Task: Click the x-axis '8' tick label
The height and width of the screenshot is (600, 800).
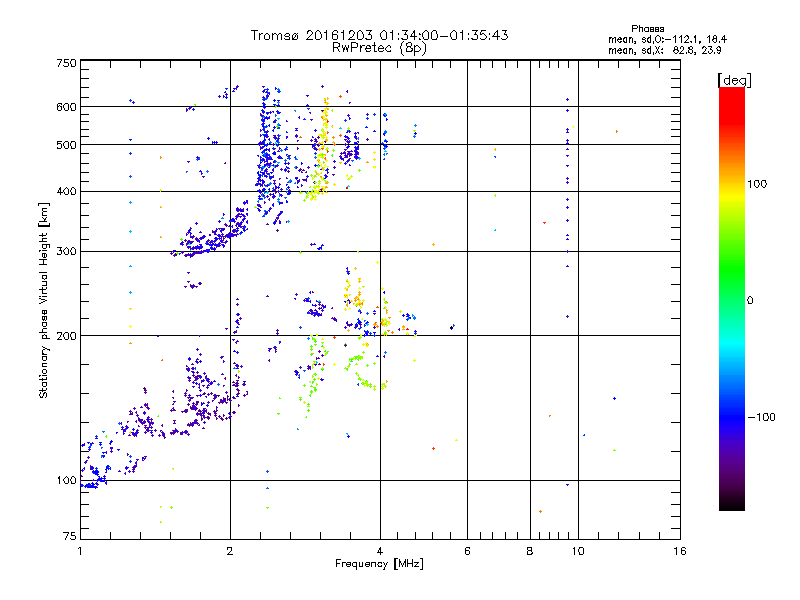Action: click(530, 551)
